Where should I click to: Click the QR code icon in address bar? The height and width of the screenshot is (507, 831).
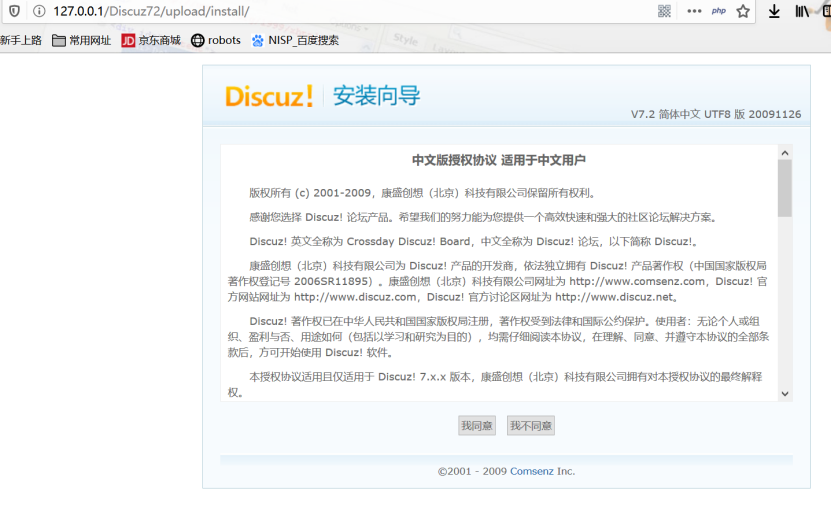coord(664,11)
